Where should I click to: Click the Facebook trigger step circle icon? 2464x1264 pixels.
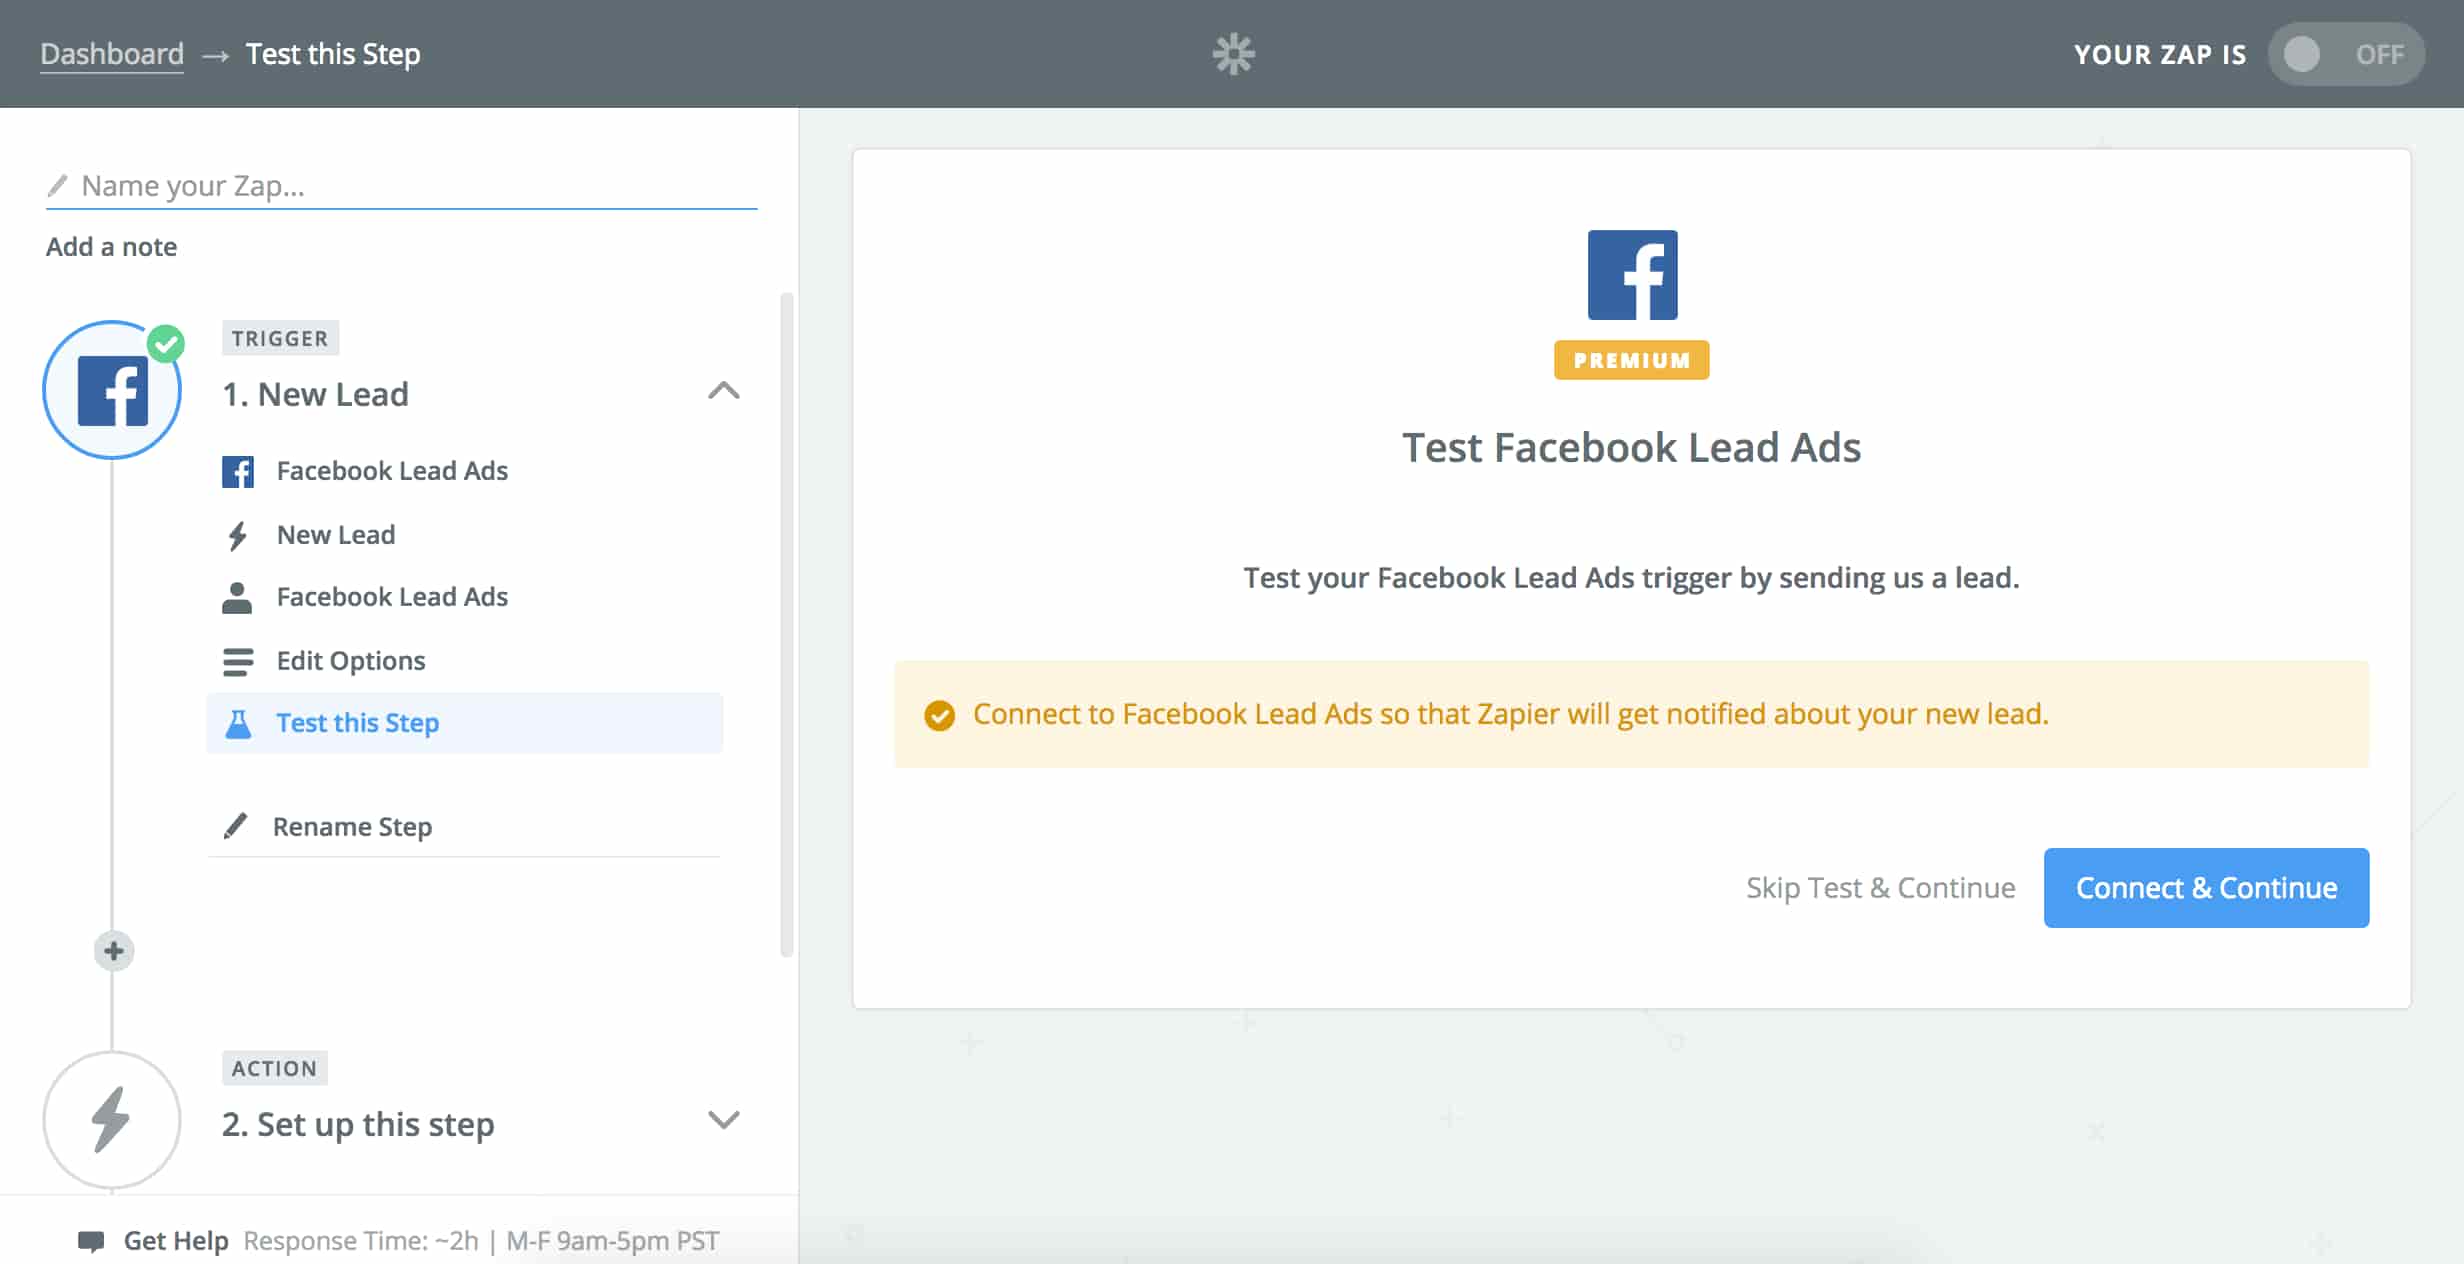point(112,390)
